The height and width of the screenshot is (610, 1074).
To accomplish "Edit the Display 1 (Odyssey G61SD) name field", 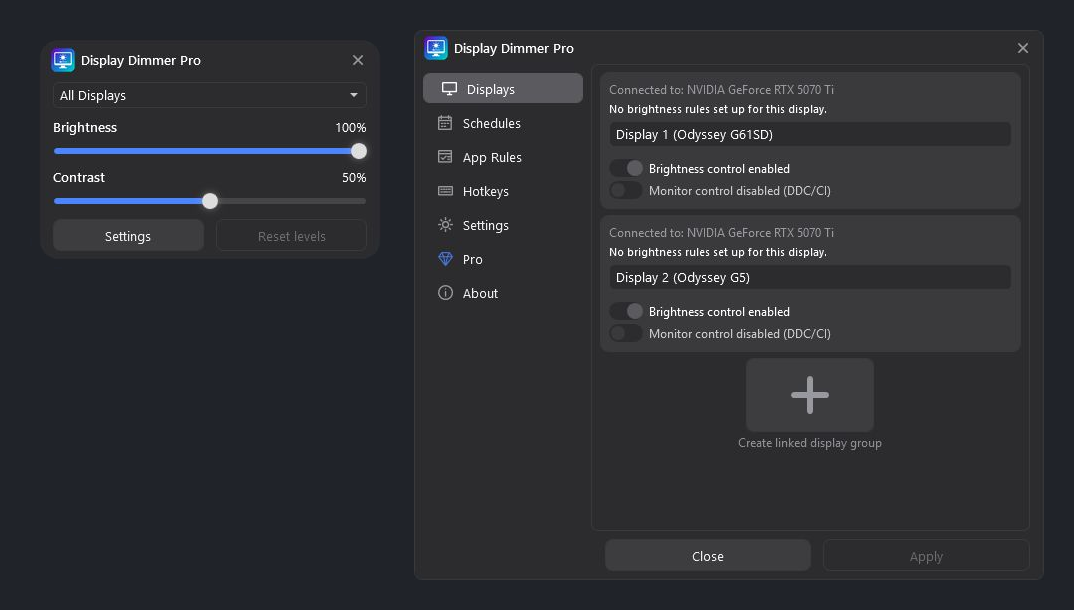I will [810, 134].
